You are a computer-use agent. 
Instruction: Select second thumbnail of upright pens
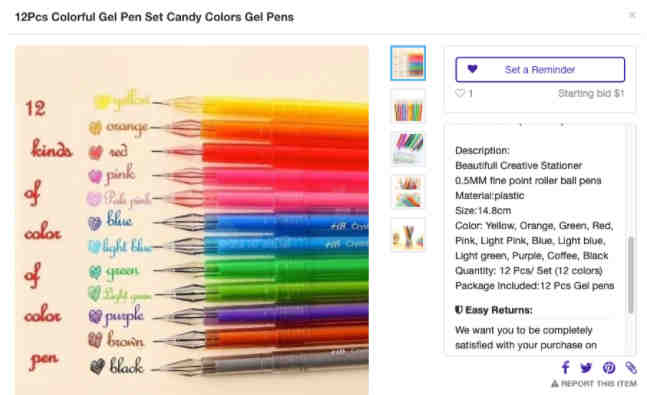[x=408, y=106]
